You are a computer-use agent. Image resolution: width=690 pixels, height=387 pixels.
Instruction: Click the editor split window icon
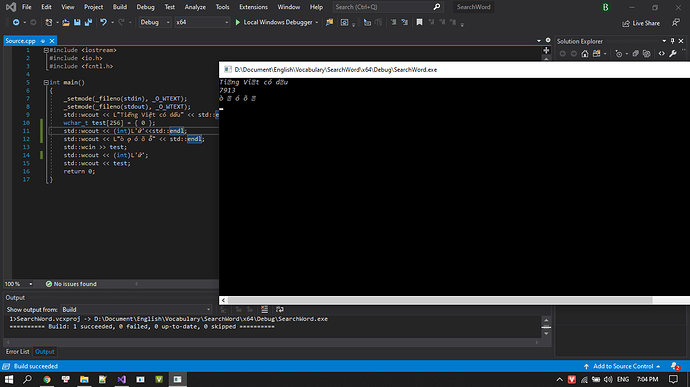pos(546,50)
